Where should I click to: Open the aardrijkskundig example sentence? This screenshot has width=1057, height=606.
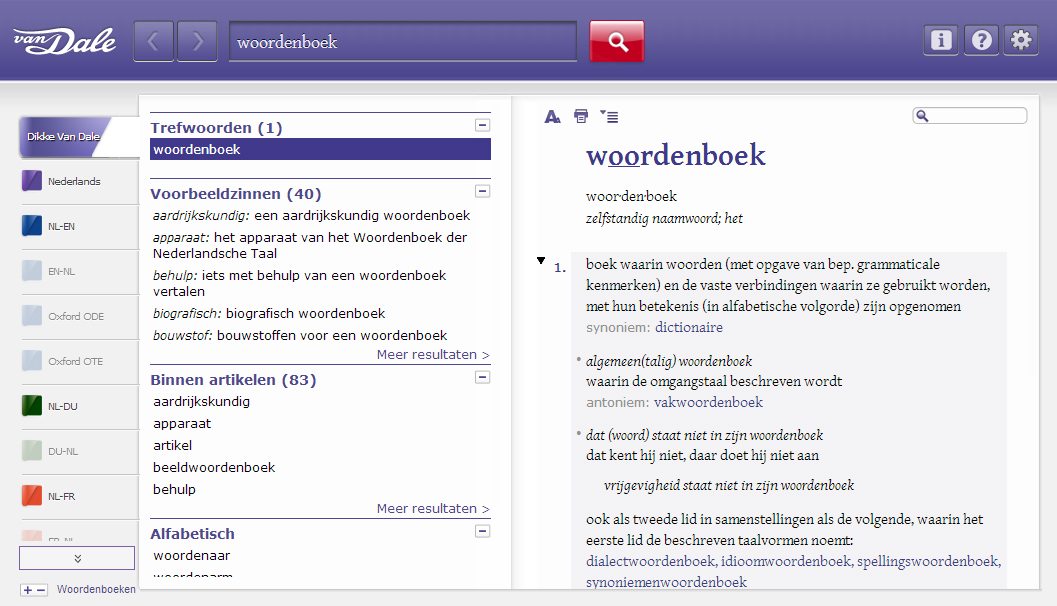311,216
